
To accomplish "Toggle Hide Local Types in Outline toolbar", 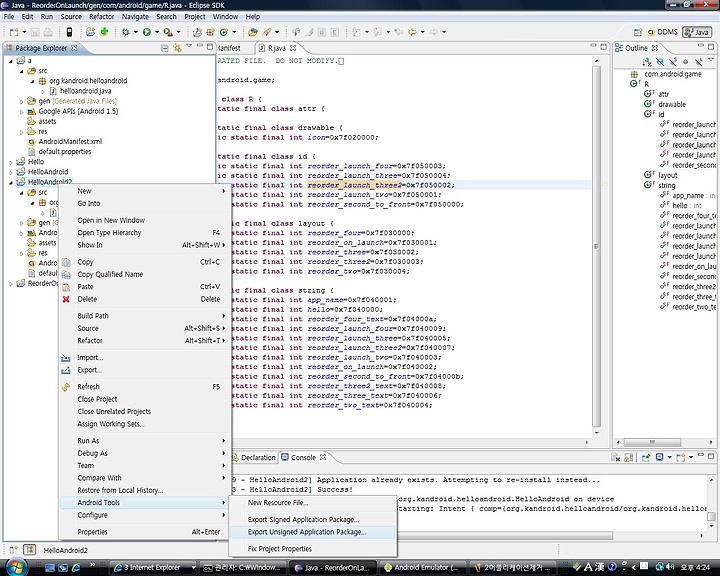I will pos(698,62).
